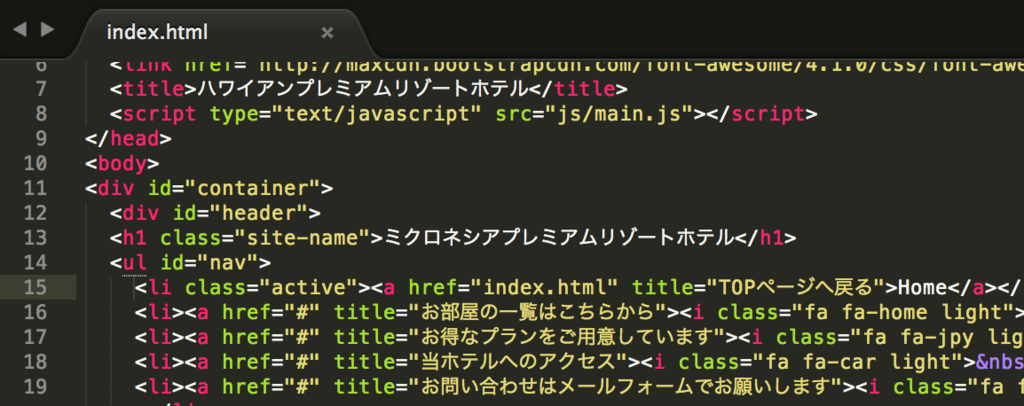The width and height of the screenshot is (1024, 406).
Task: Go to previous tab with left arrow
Action: 20,29
